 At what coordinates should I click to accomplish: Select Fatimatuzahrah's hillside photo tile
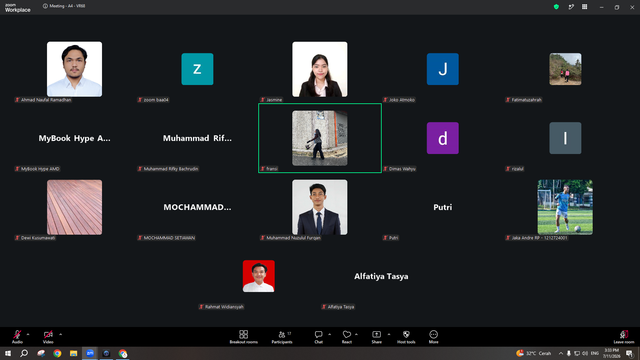click(565, 69)
